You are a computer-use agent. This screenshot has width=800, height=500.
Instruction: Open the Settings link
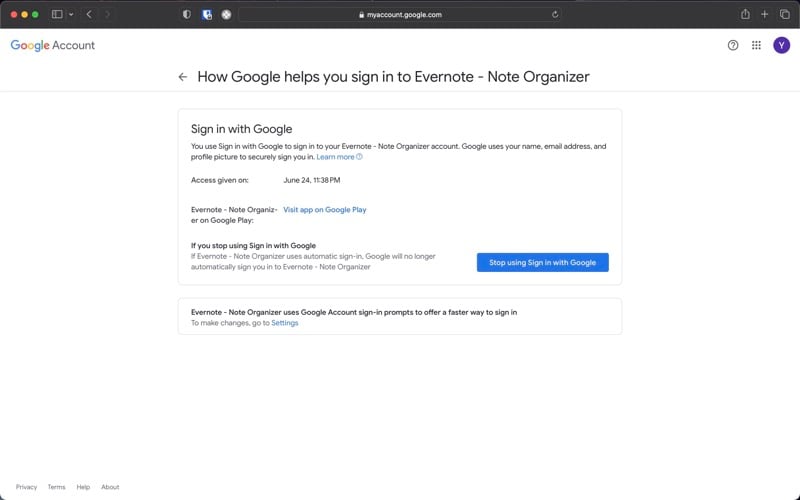point(285,323)
